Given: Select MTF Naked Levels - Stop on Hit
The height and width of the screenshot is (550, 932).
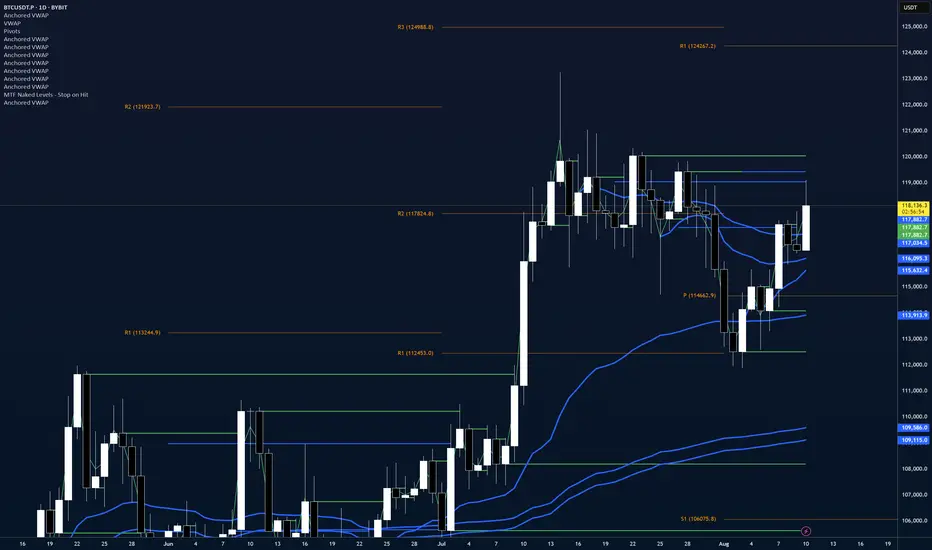Looking at the screenshot, I should pos(46,95).
